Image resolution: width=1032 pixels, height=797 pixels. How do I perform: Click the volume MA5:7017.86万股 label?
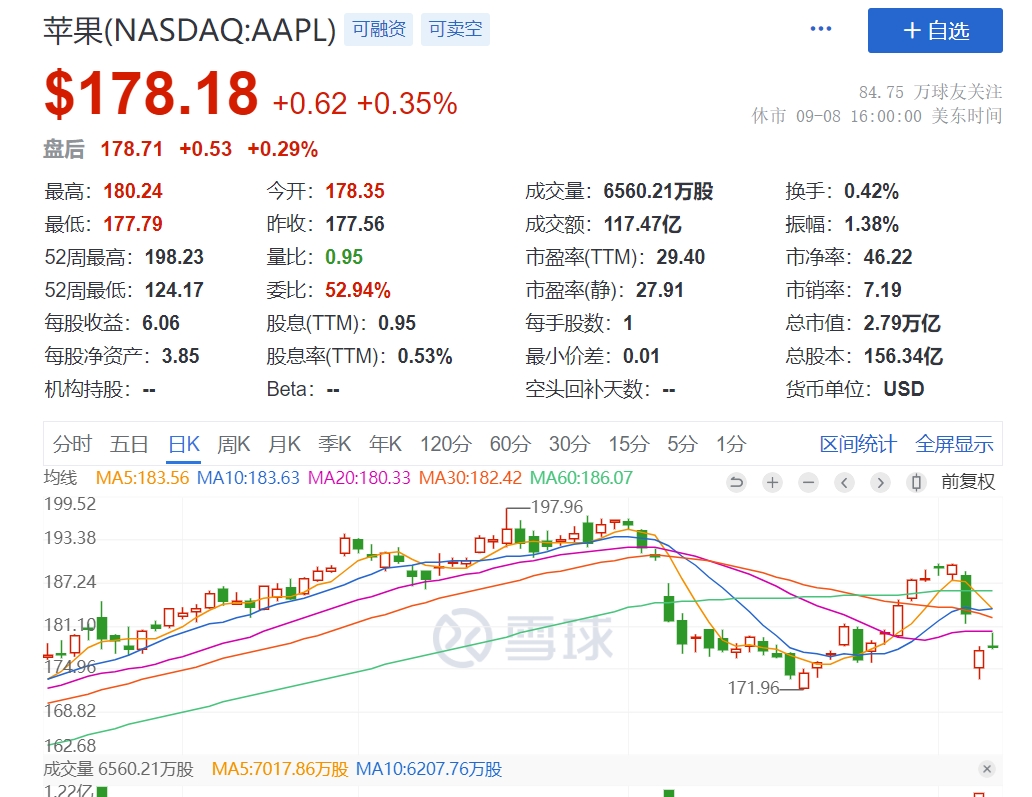coord(280,769)
